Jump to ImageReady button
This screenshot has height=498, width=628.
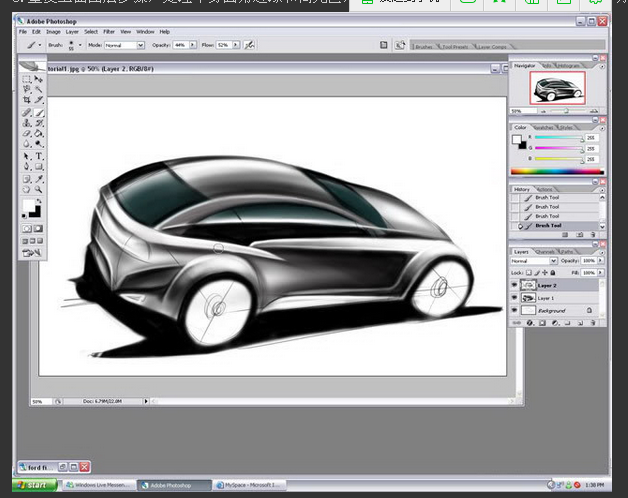32,253
